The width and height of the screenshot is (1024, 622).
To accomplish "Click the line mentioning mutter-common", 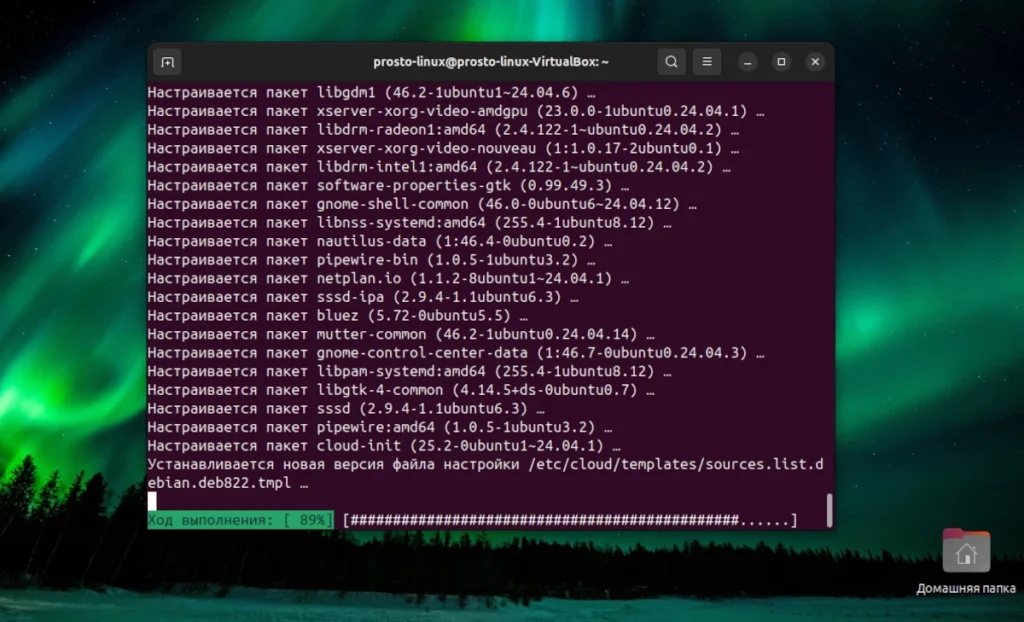I will click(x=401, y=335).
